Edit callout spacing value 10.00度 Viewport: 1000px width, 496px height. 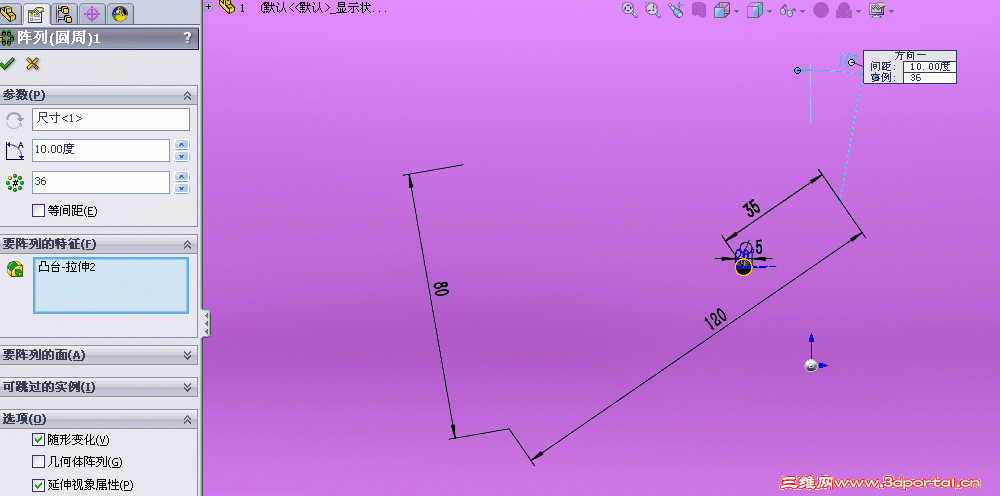pyautogui.click(x=930, y=66)
